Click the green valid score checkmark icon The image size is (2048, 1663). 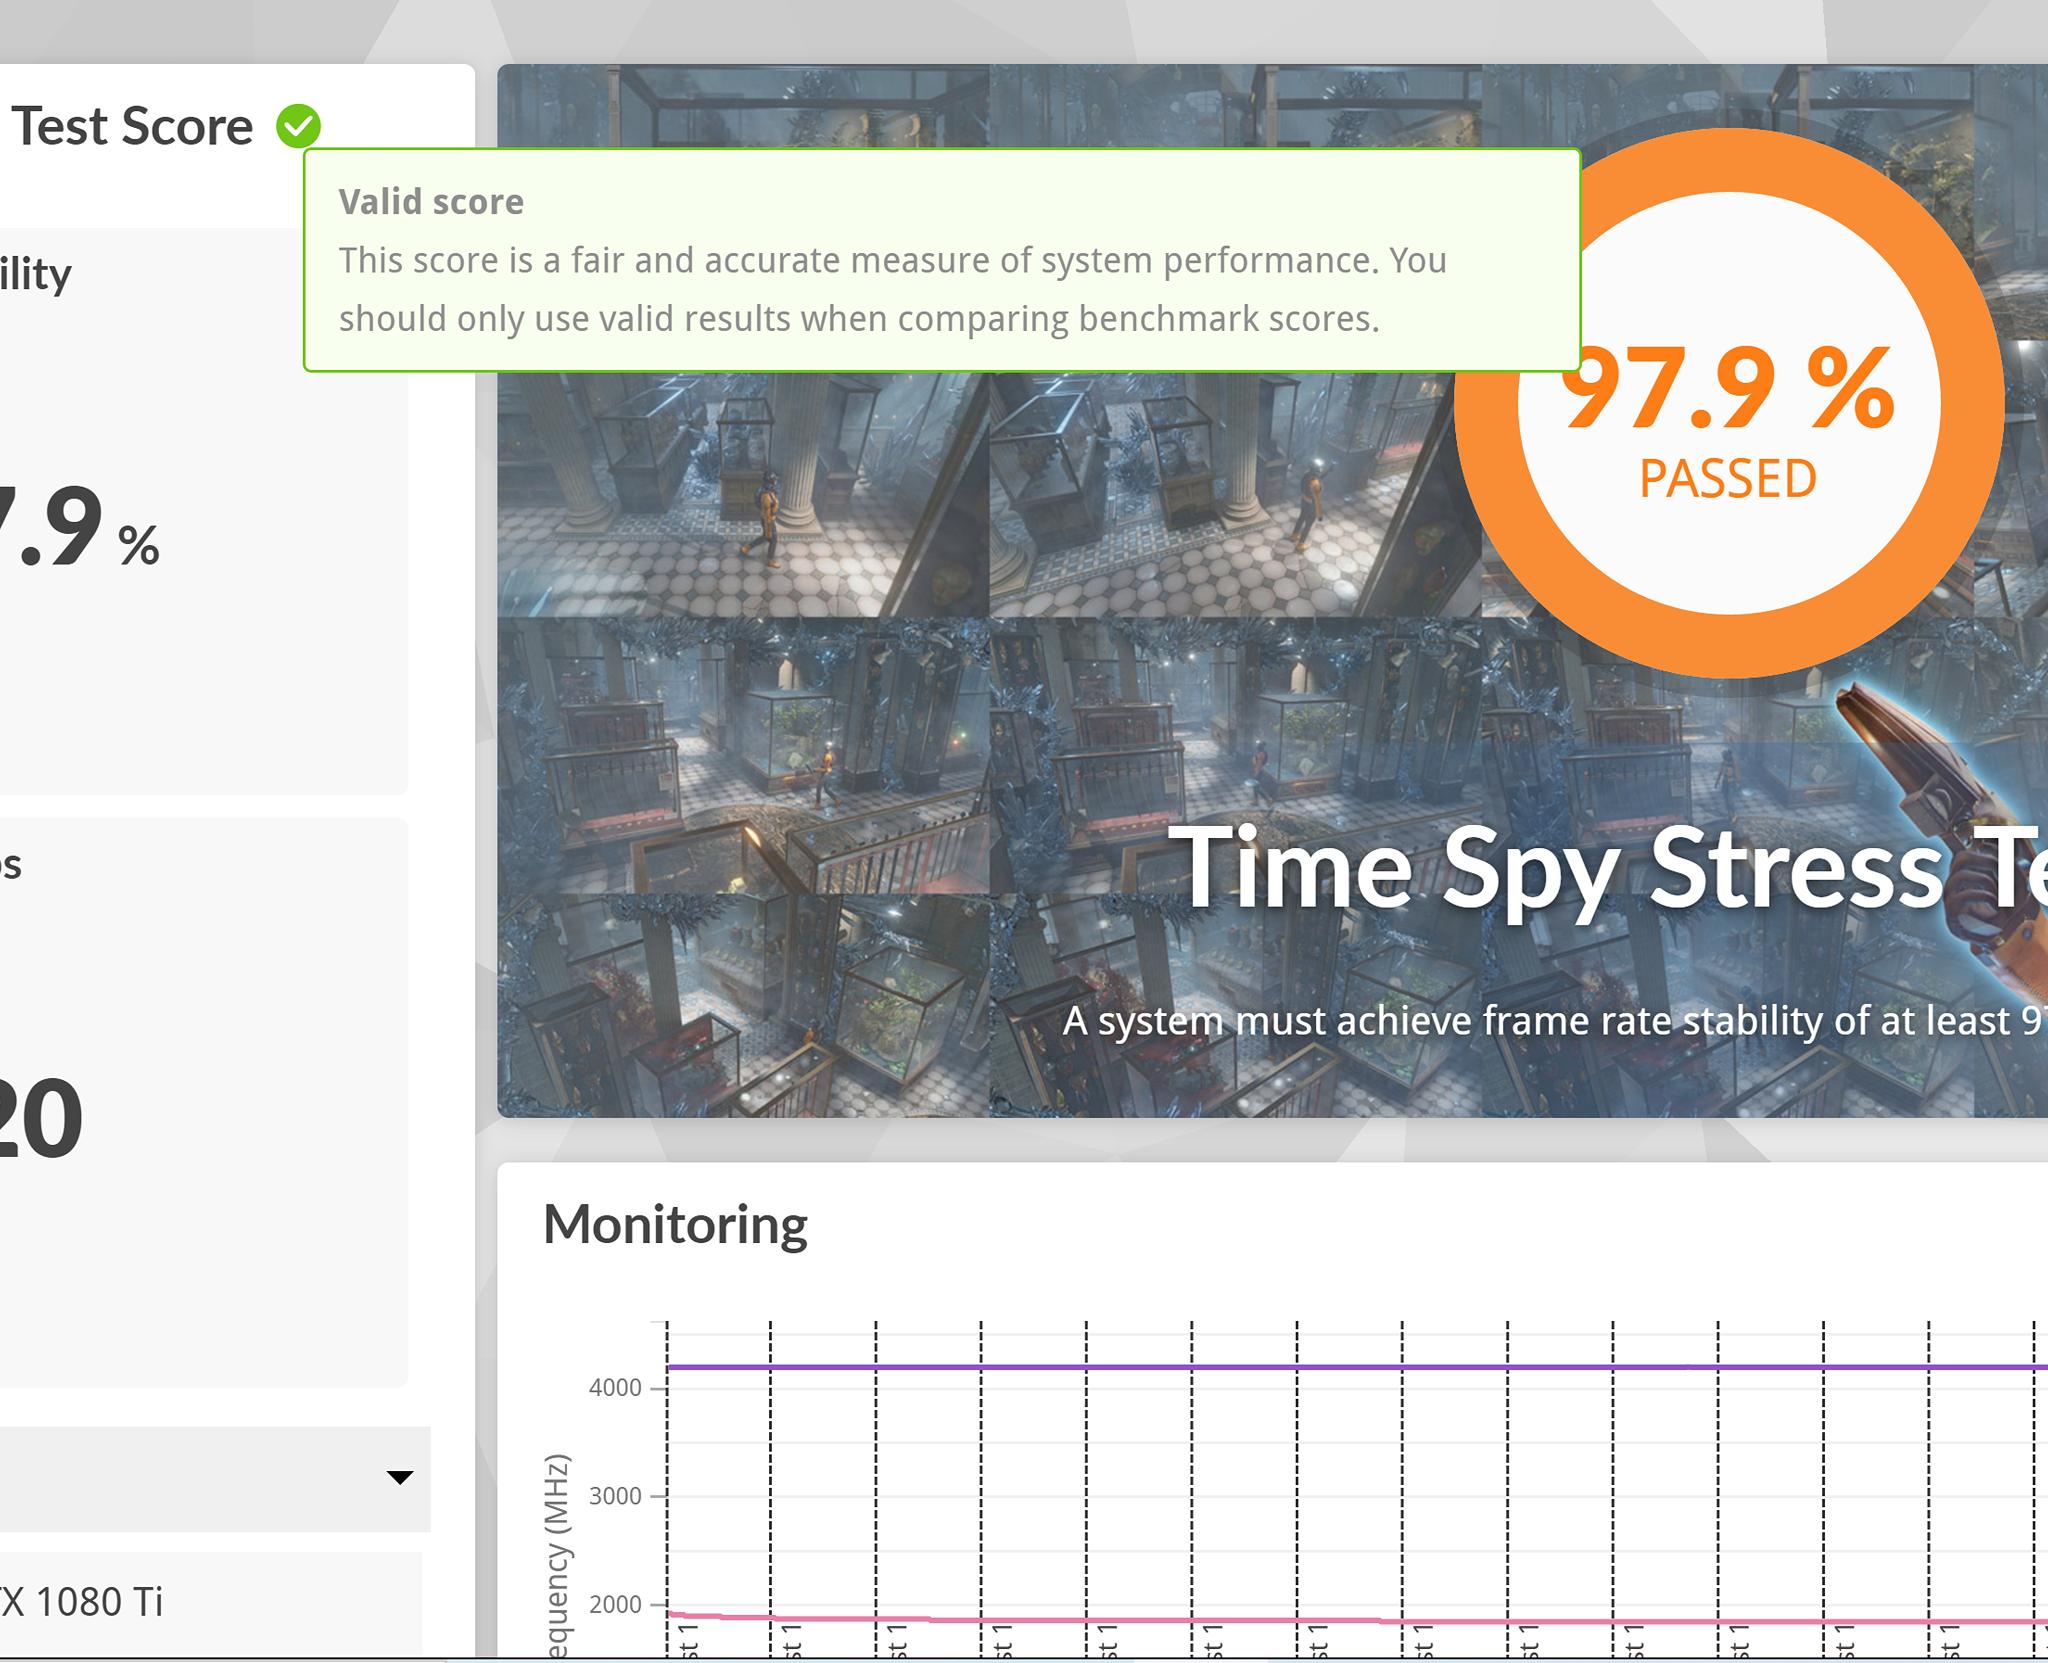(x=298, y=126)
